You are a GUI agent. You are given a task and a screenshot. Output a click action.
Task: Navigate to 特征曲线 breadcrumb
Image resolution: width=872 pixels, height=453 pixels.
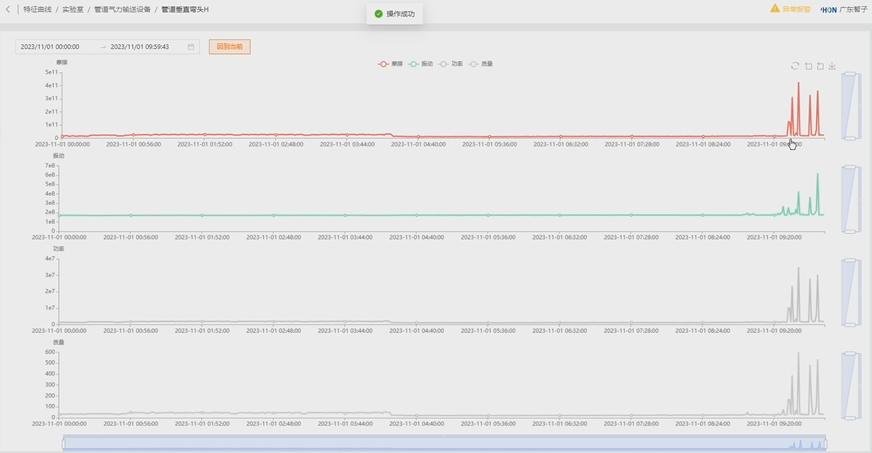tap(37, 9)
